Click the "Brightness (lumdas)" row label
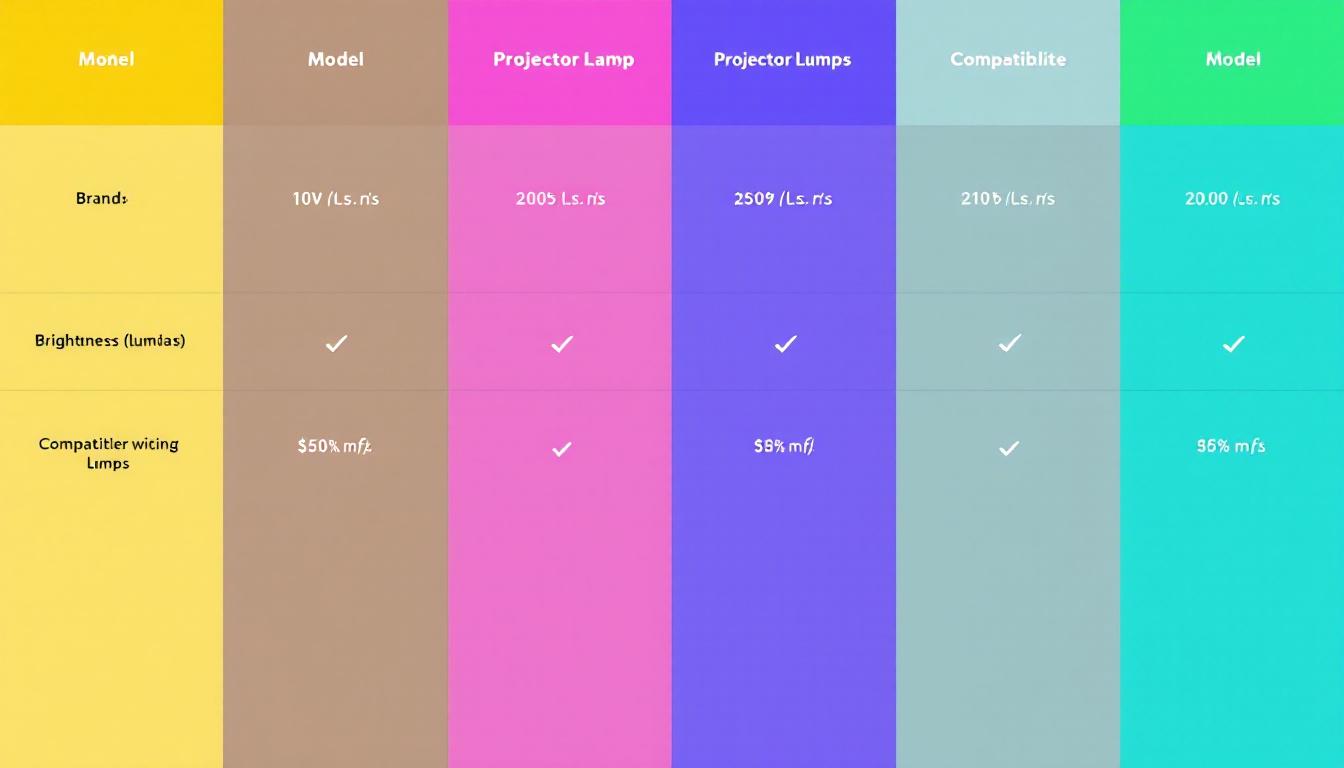The width and height of the screenshot is (1344, 768). 110,341
